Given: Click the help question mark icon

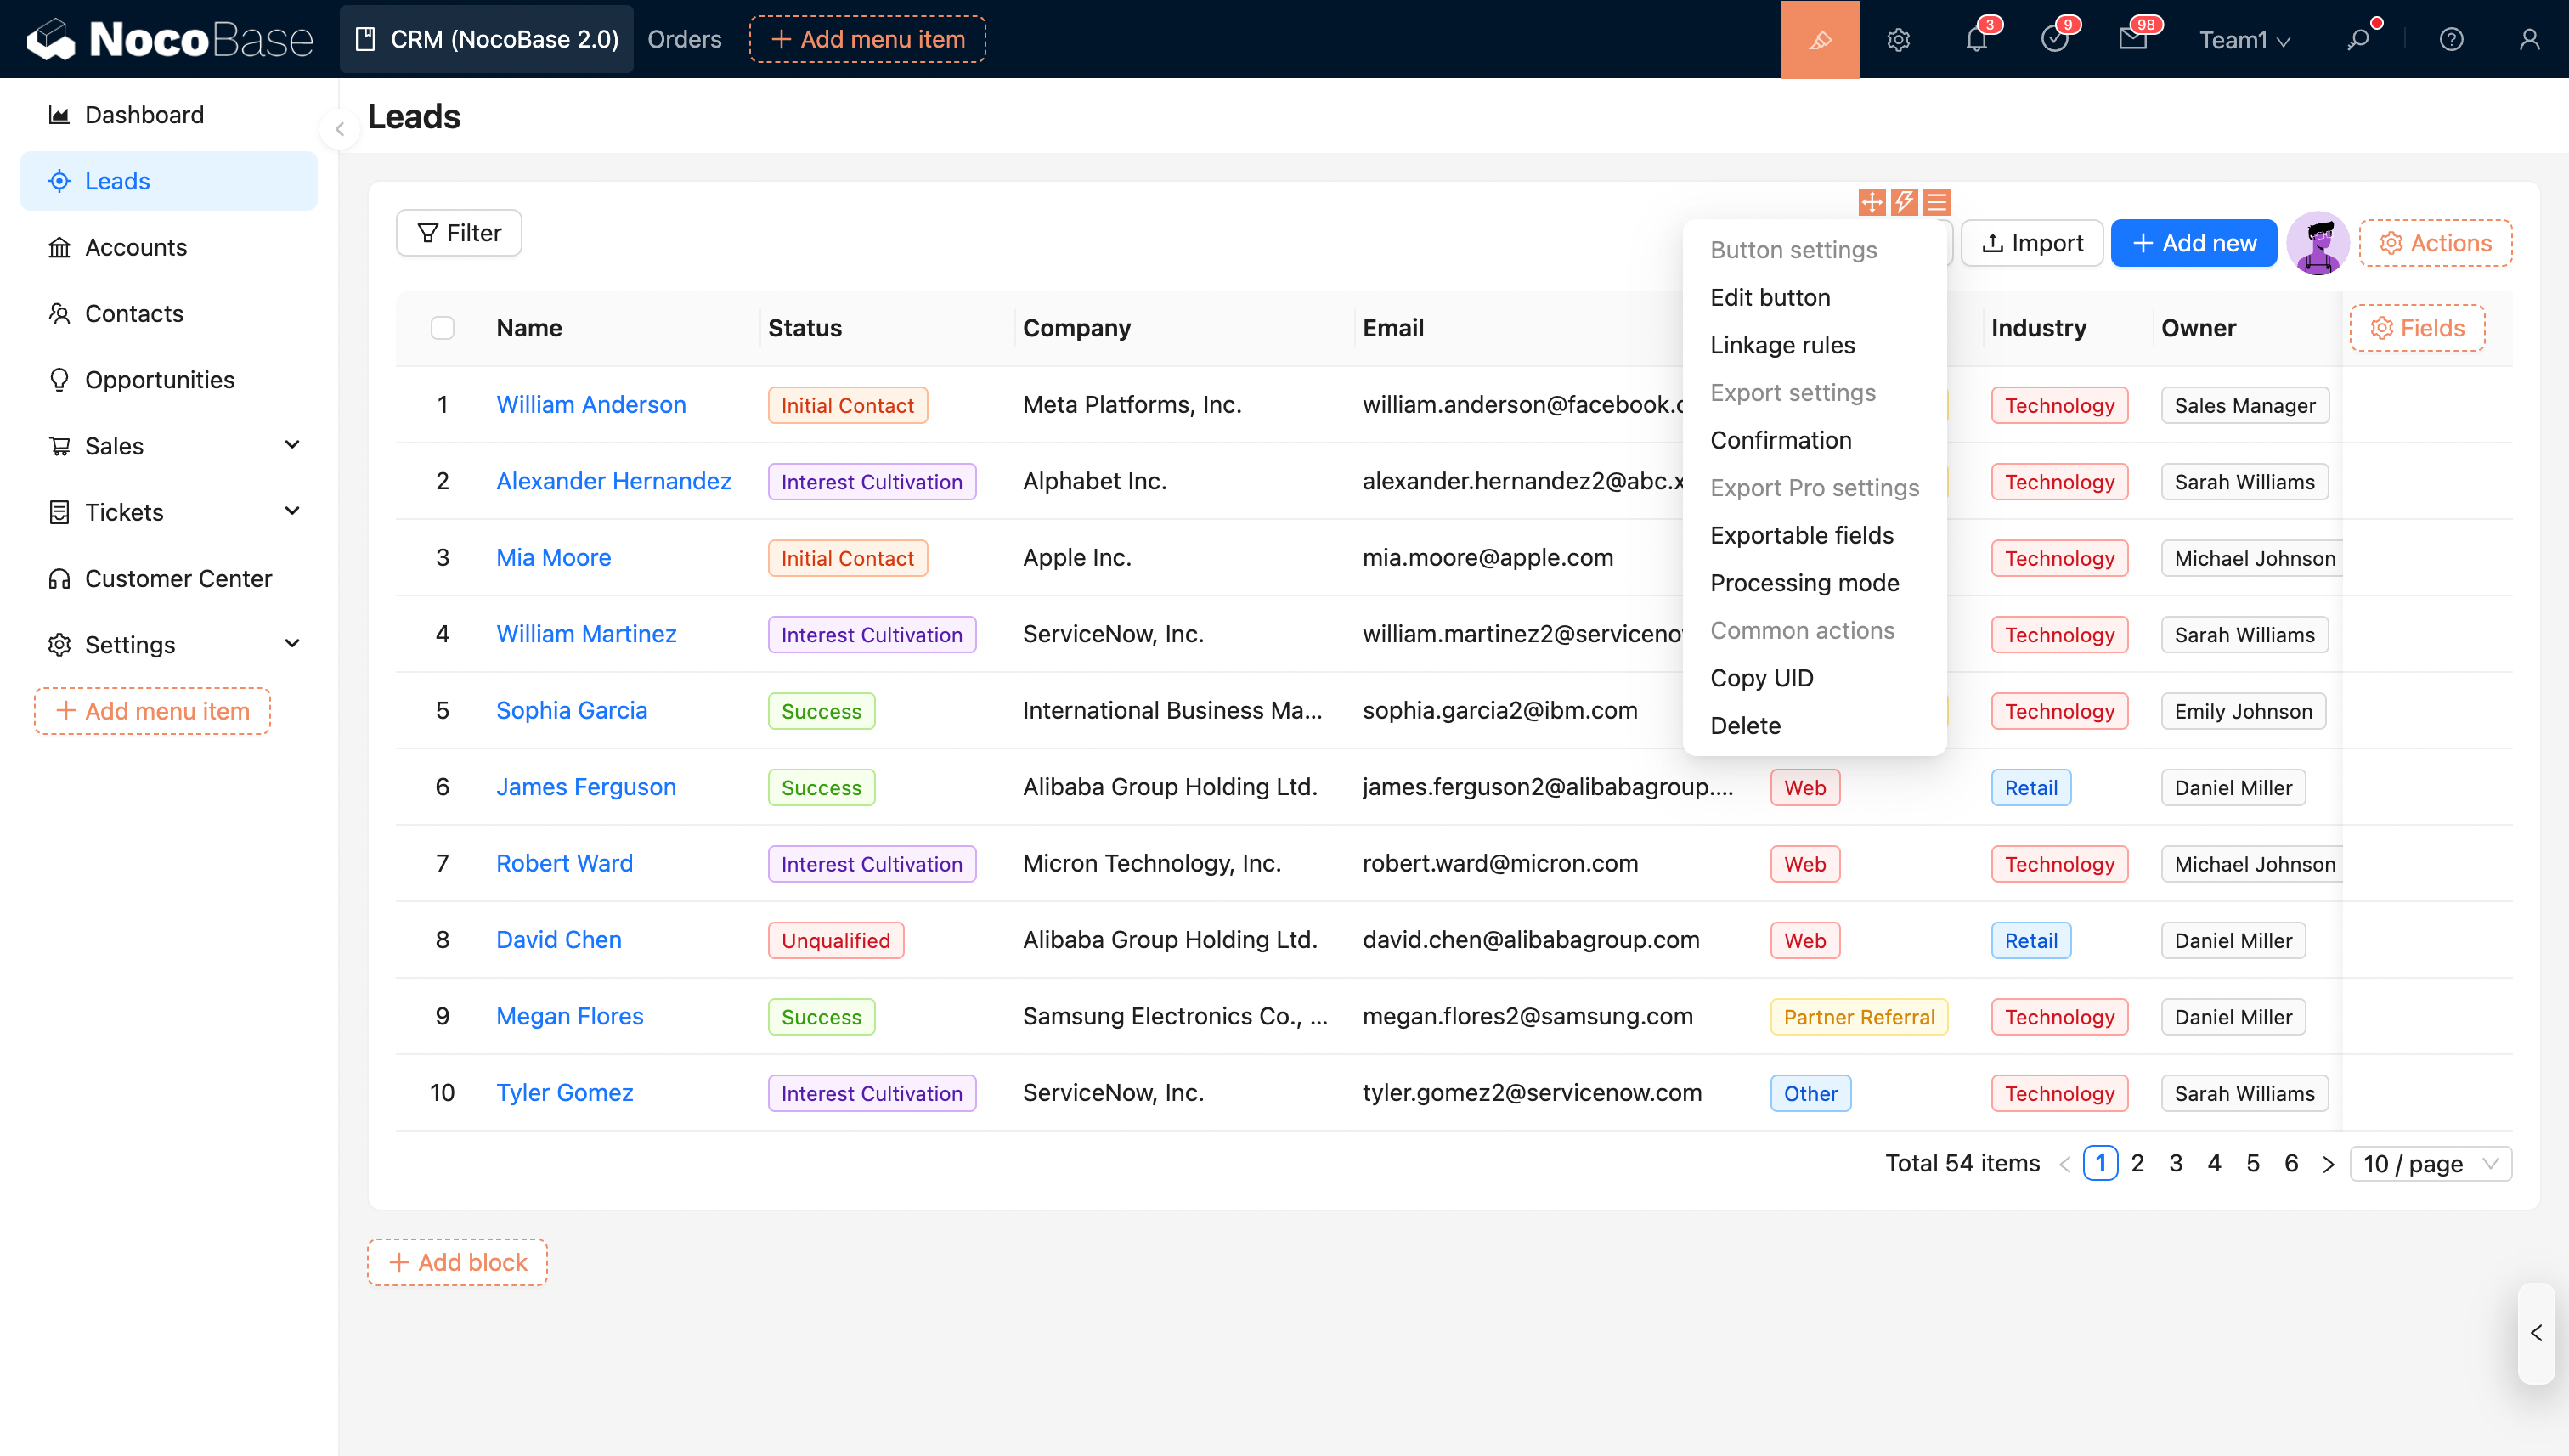Looking at the screenshot, I should coord(2451,39).
